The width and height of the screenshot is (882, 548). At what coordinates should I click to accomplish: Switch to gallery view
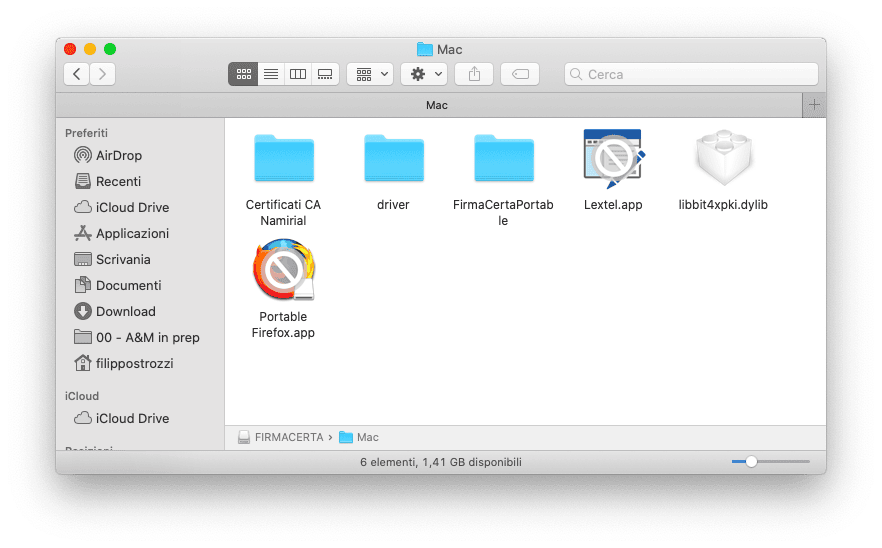tap(325, 74)
